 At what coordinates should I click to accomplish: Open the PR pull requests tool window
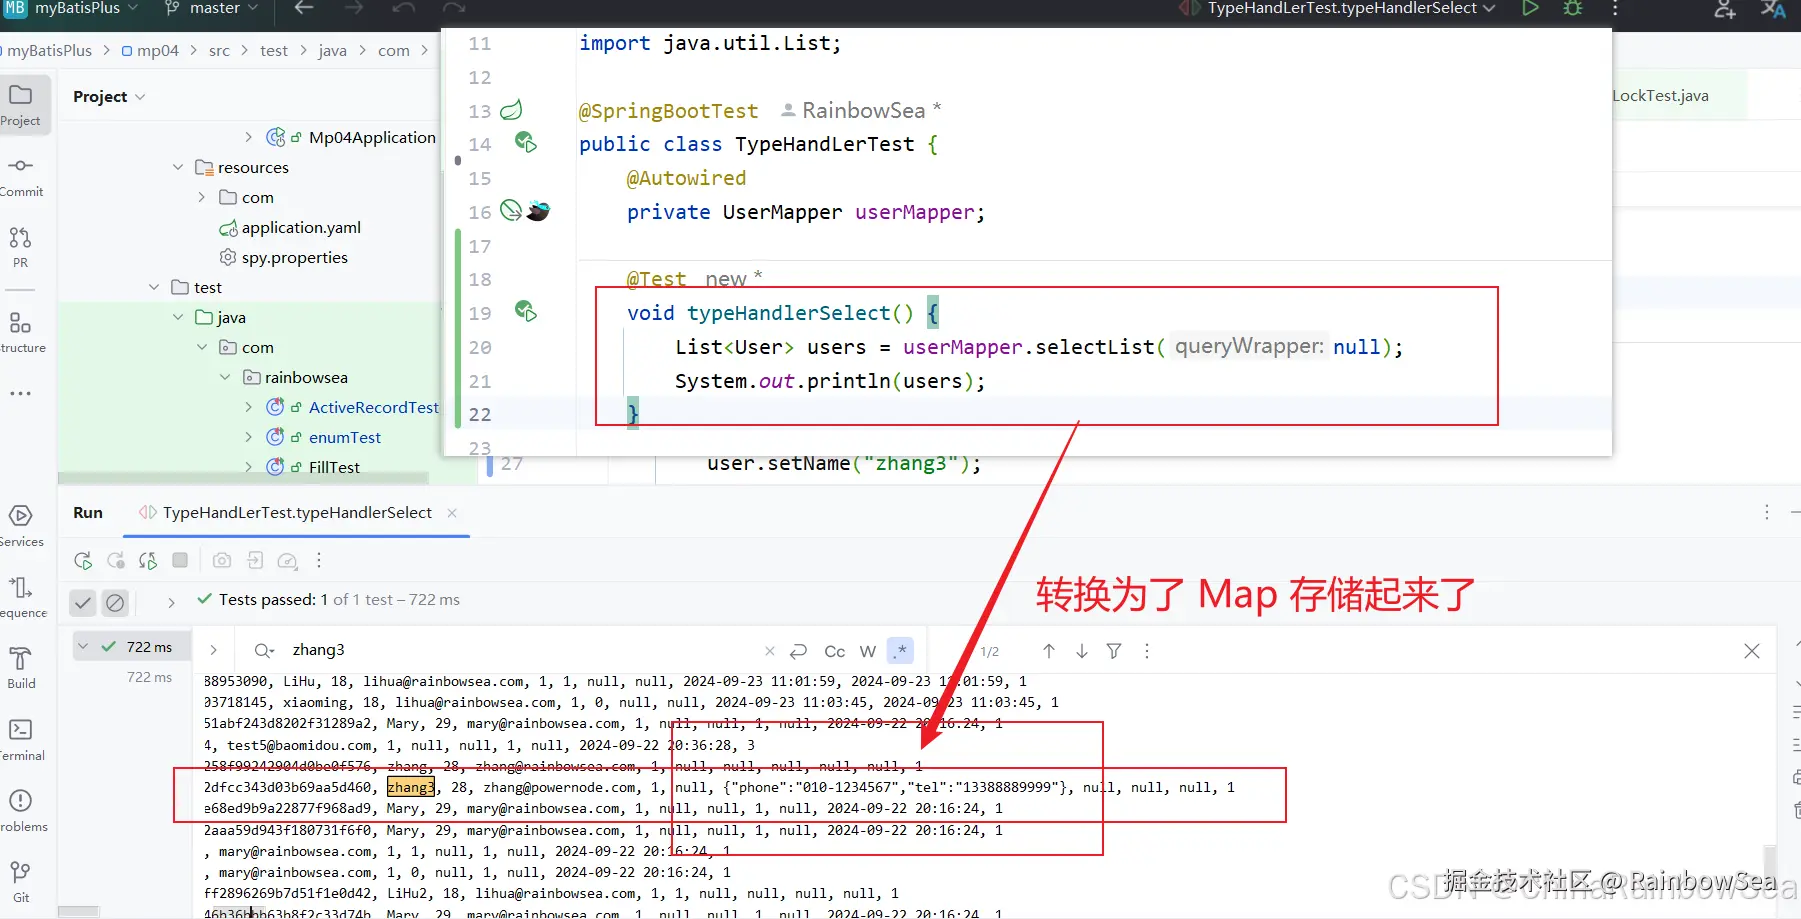20,247
